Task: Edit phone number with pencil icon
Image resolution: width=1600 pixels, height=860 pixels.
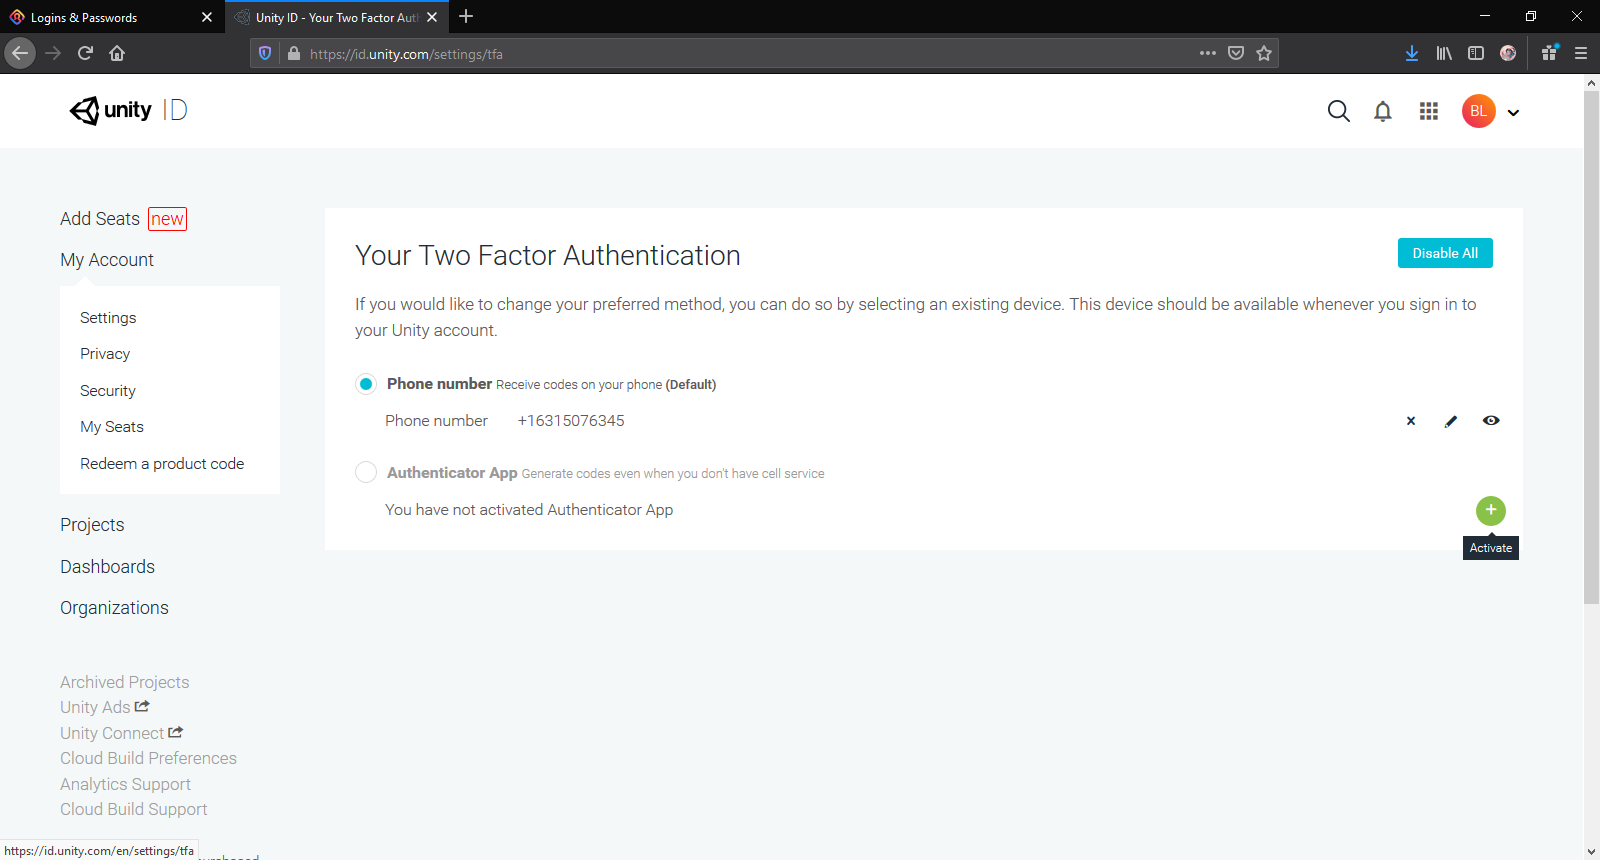Action: click(1451, 421)
